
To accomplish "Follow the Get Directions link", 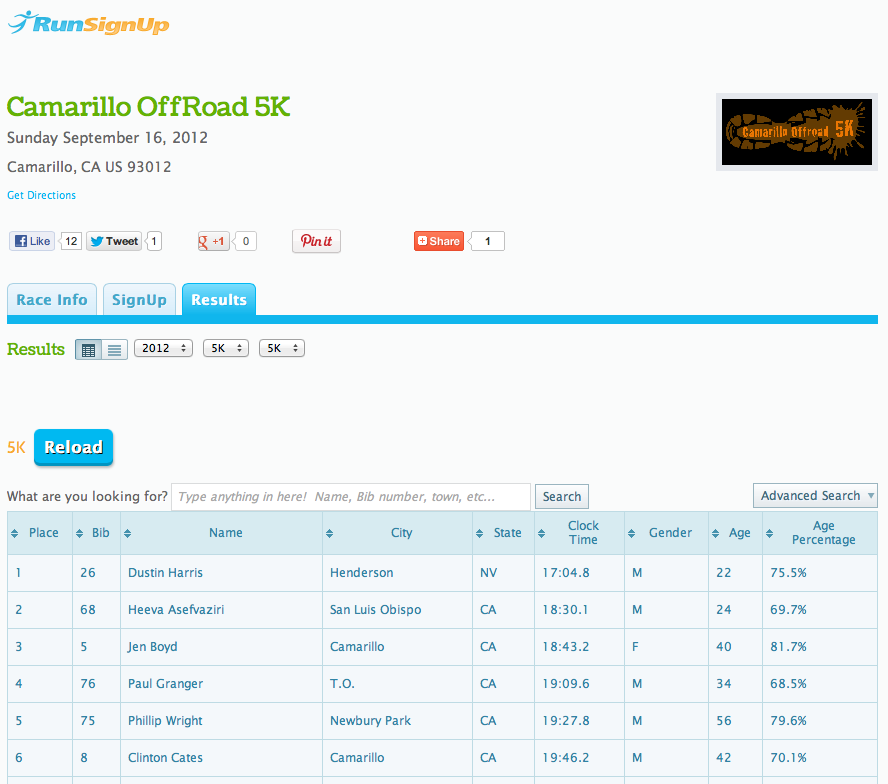I will [41, 195].
